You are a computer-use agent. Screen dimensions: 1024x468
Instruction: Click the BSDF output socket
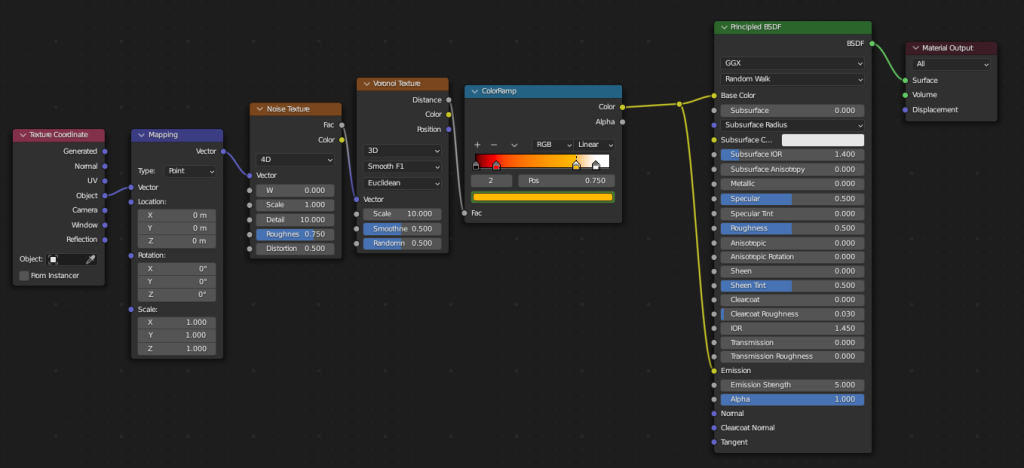[x=872, y=44]
